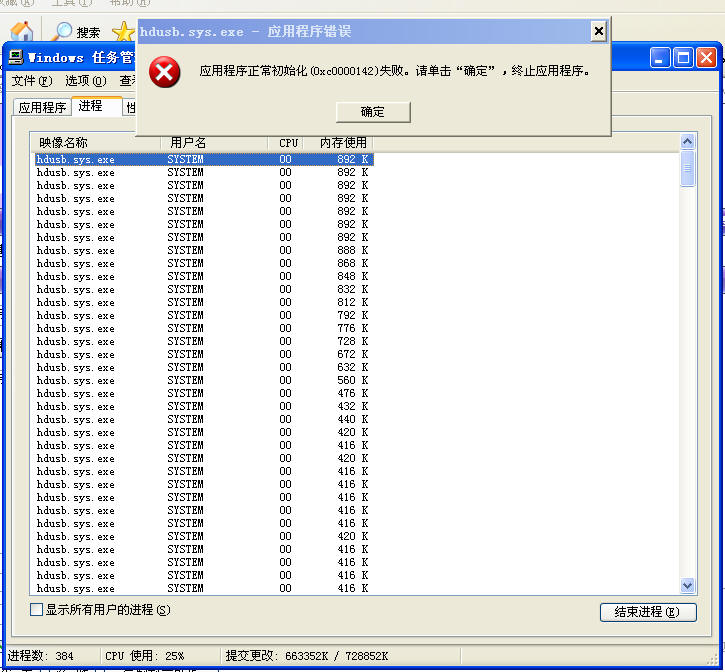Select the process row using 848 K
Screen dimensions: 725x672
(x=203, y=276)
